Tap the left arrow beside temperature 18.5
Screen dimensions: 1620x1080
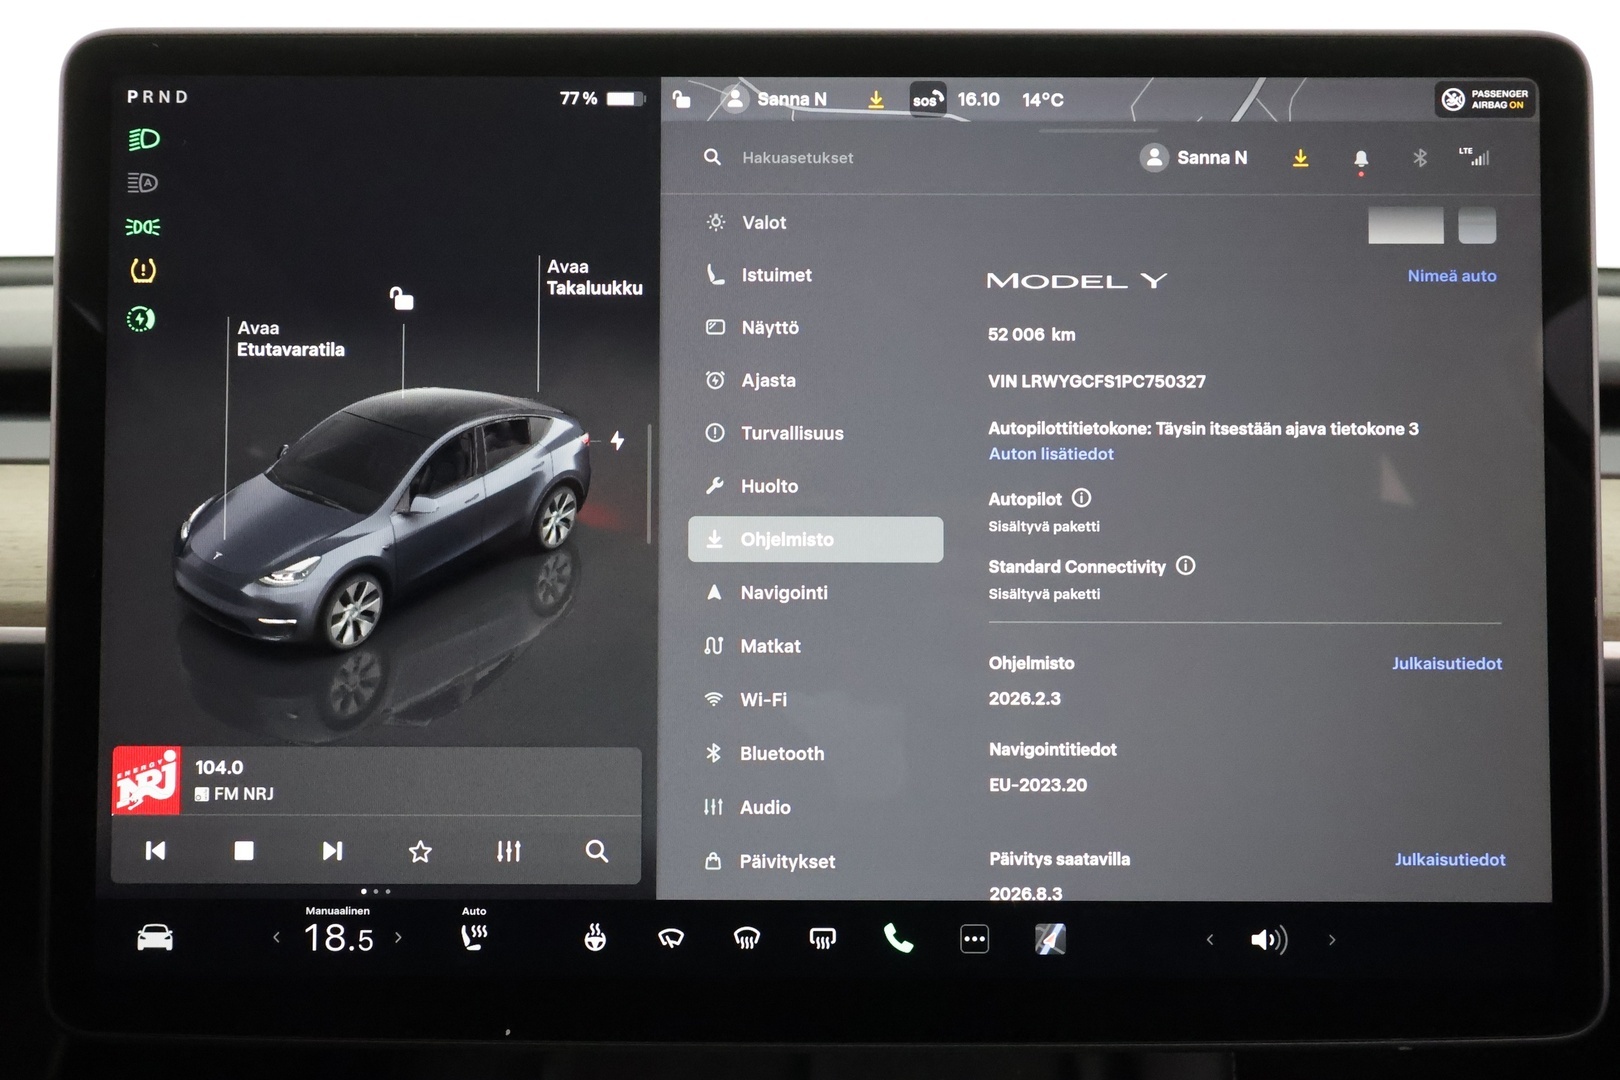pos(277,939)
